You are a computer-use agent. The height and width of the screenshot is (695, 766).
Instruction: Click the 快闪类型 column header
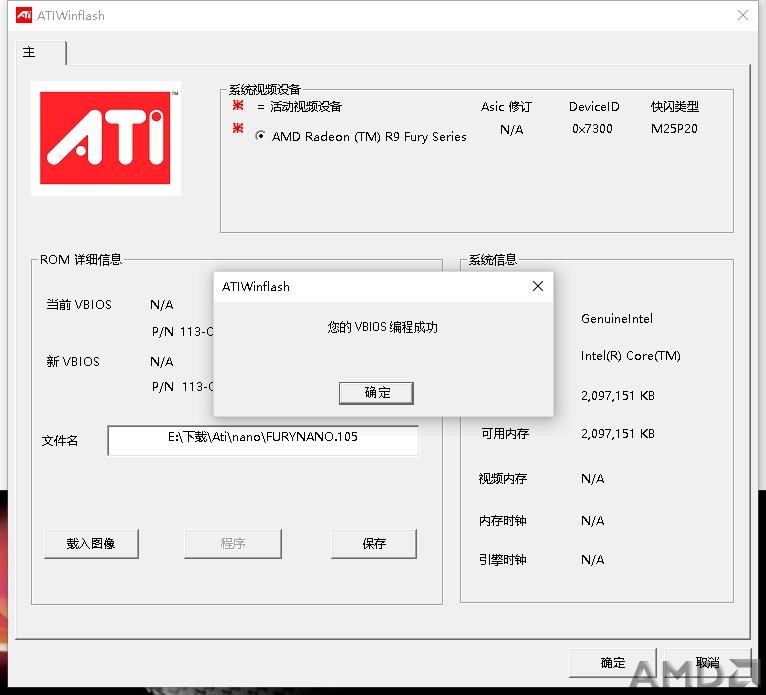pos(675,106)
